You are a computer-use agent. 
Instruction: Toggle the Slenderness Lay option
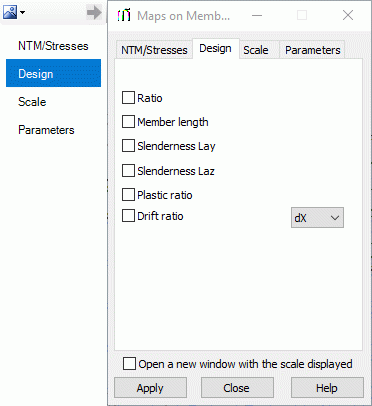click(x=128, y=146)
